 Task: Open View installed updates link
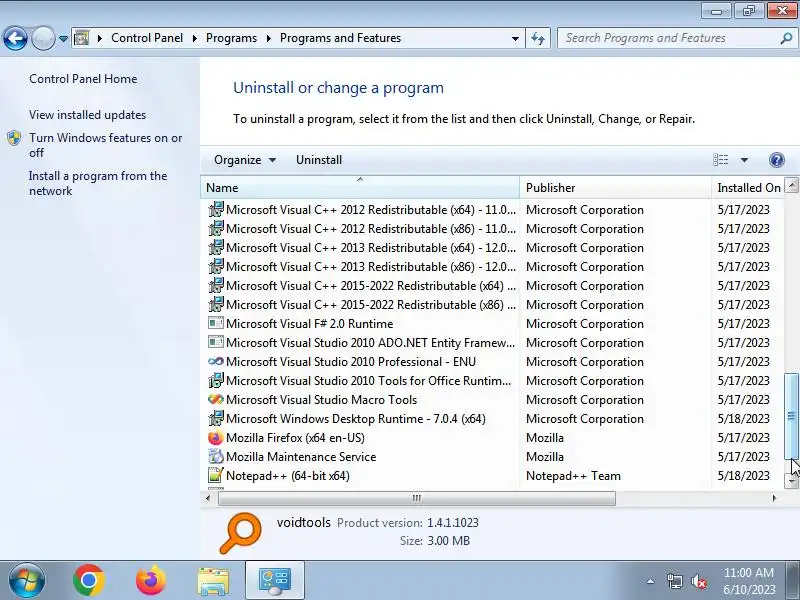(87, 115)
